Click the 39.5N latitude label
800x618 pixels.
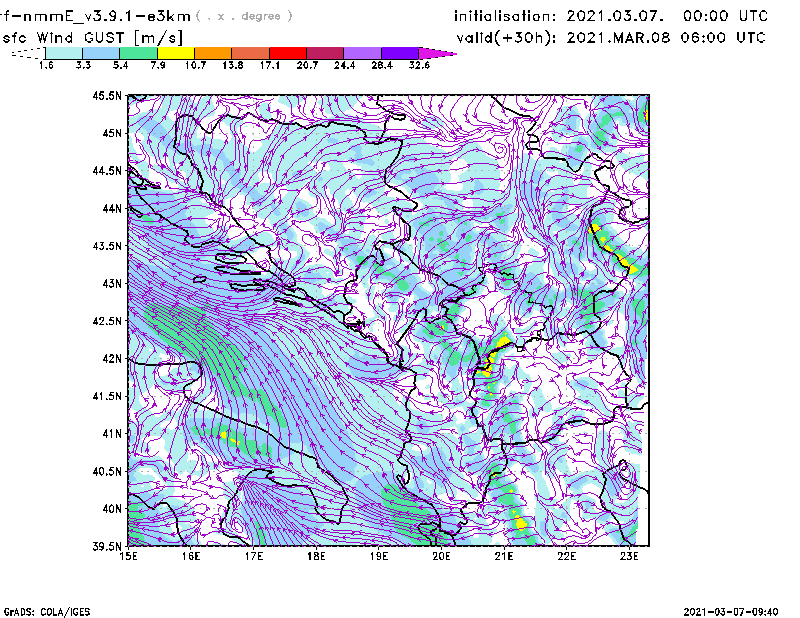(107, 546)
